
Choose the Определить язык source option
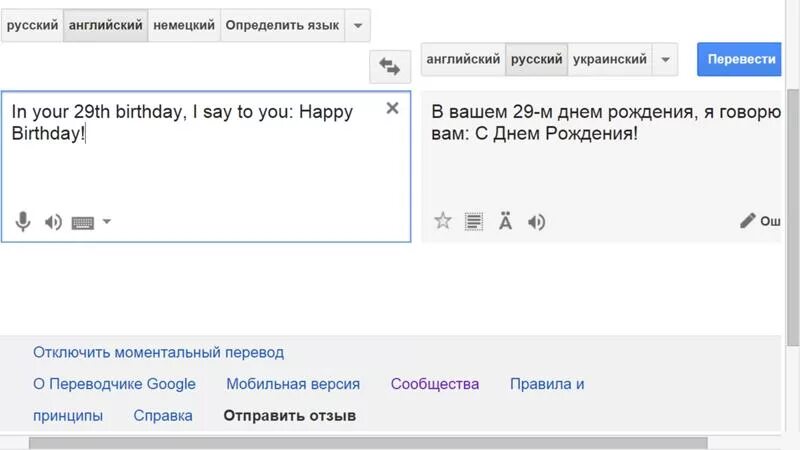(x=282, y=25)
